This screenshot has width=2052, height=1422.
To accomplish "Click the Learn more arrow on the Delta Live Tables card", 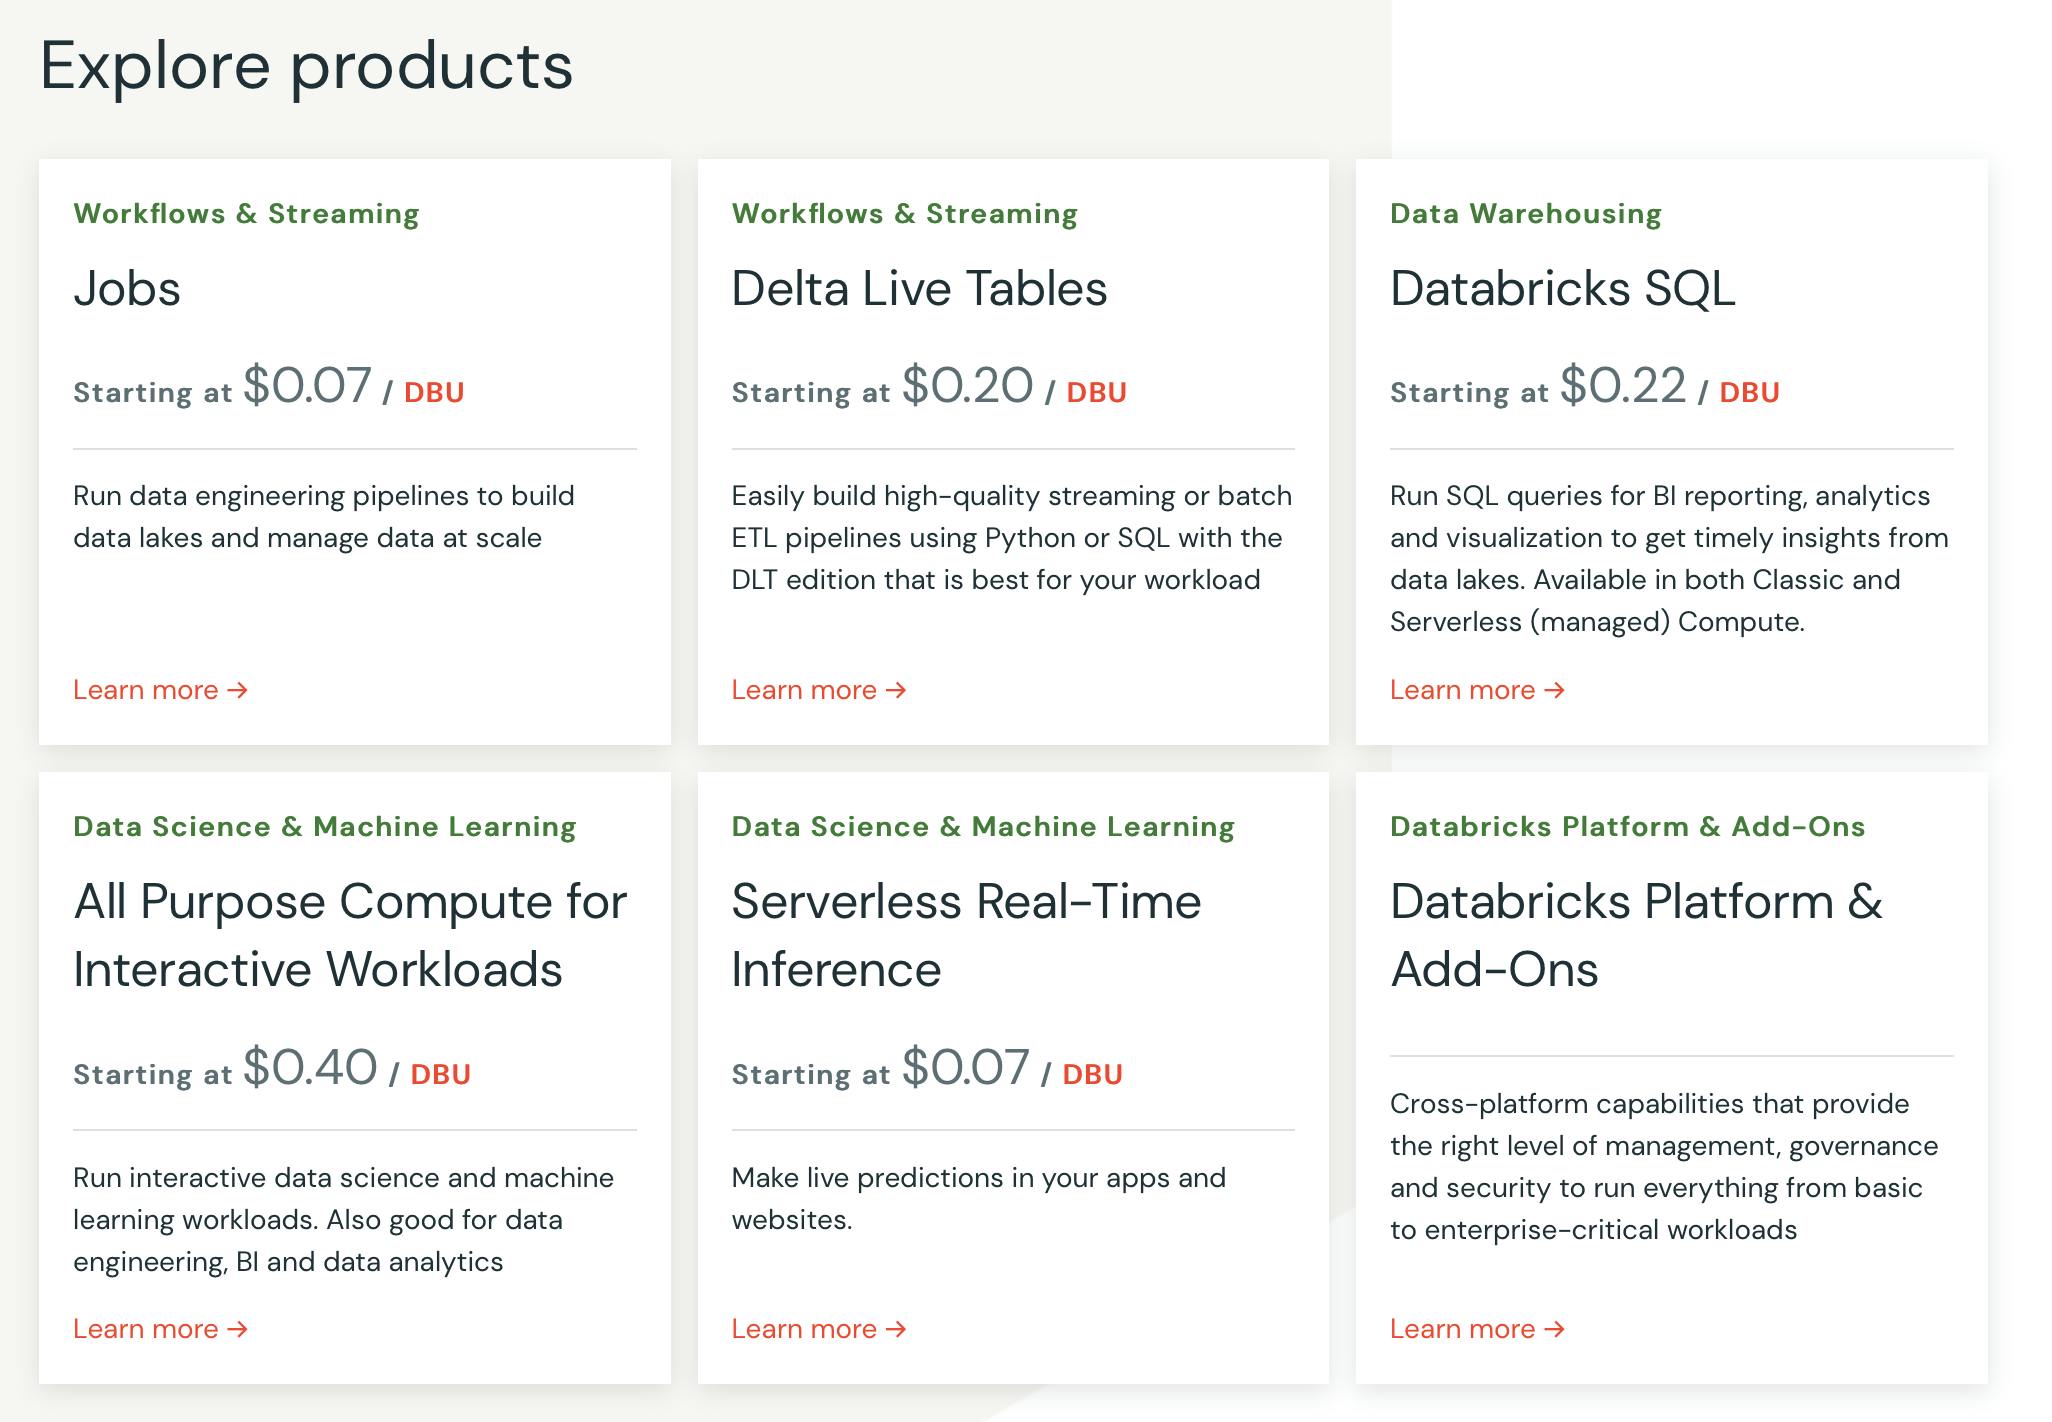I will coord(896,690).
